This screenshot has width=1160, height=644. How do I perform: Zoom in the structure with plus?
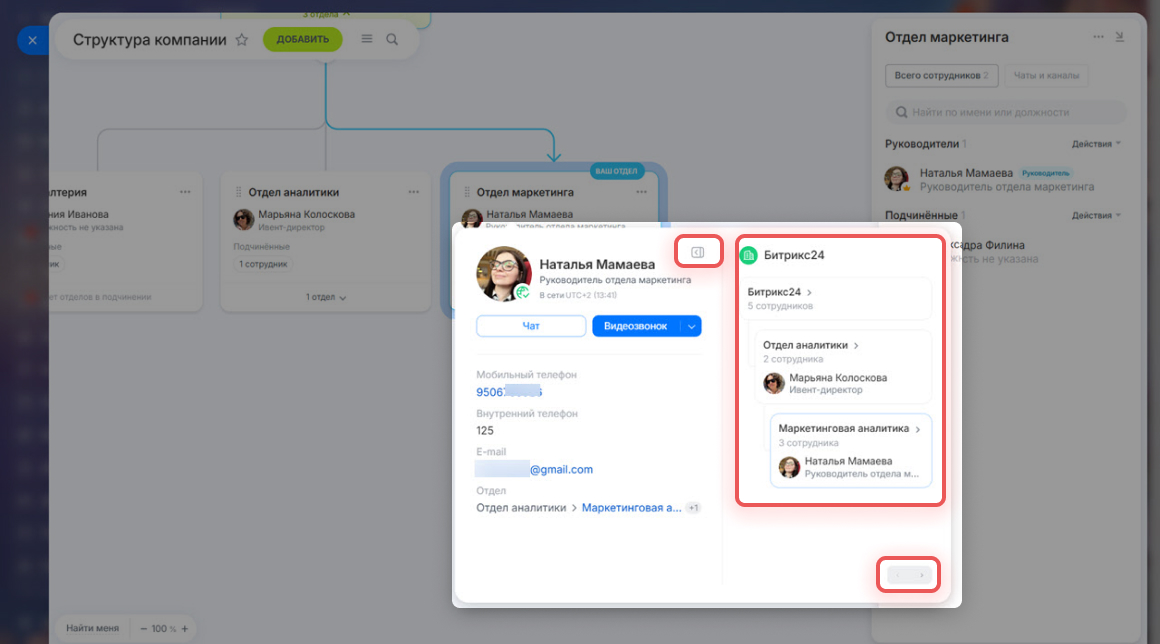185,628
